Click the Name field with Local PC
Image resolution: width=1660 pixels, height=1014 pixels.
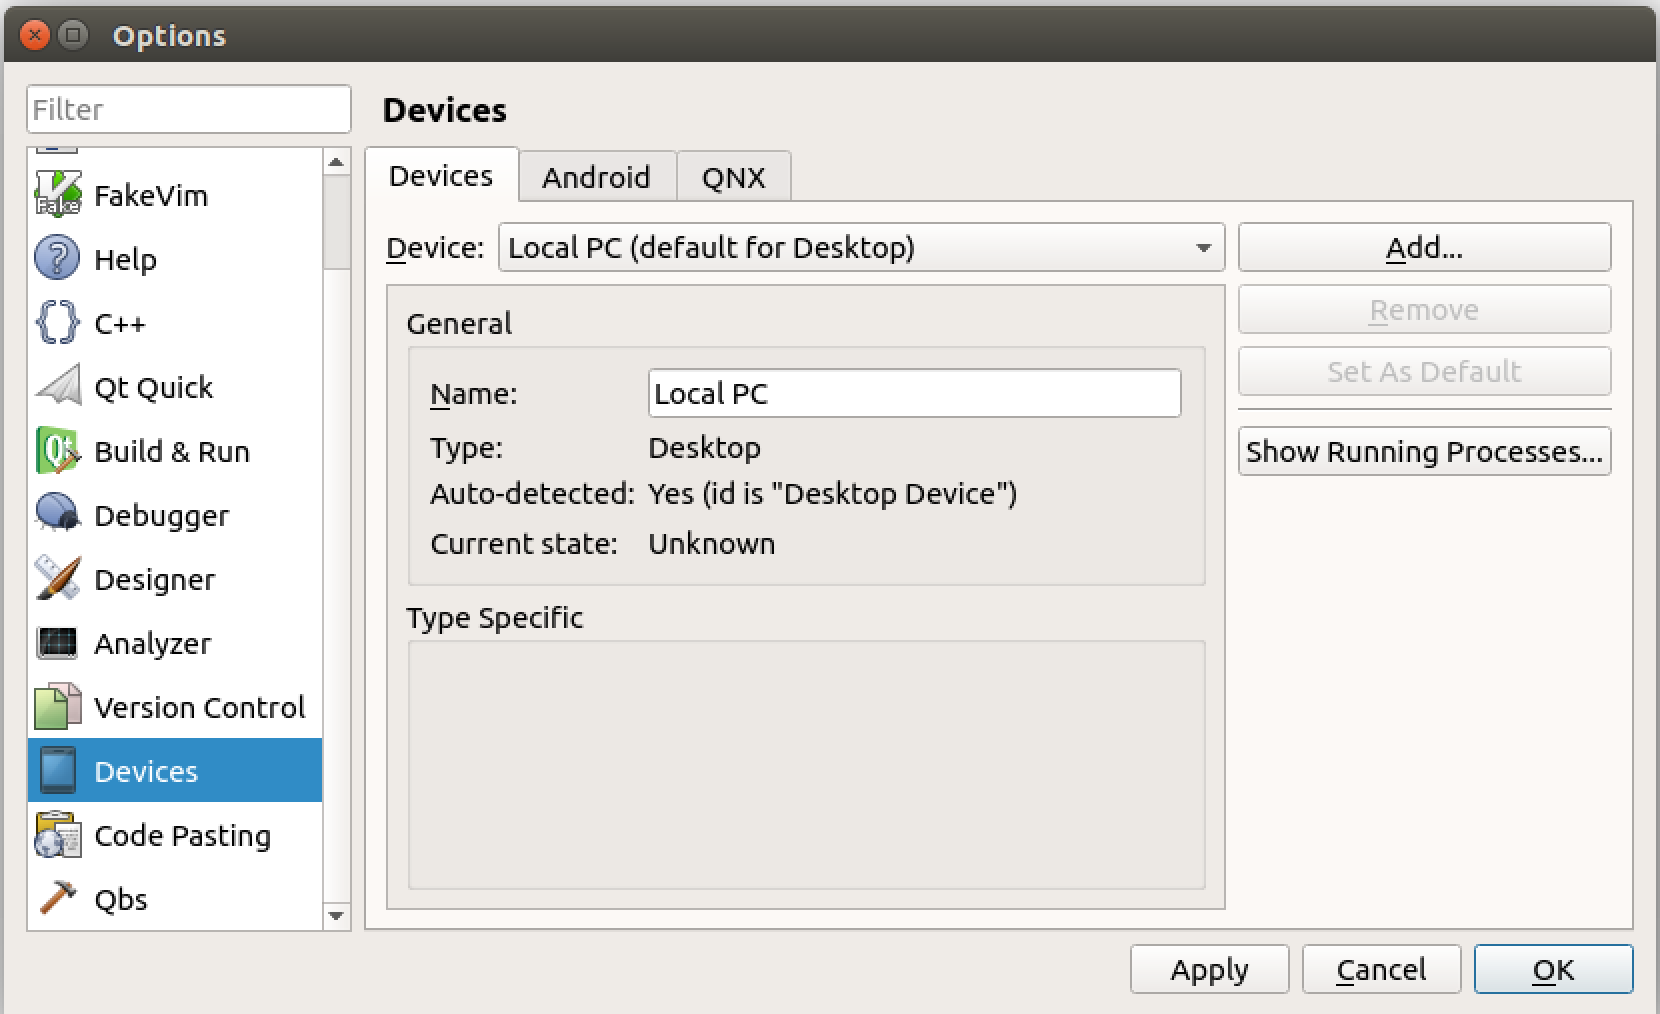pyautogui.click(x=914, y=393)
